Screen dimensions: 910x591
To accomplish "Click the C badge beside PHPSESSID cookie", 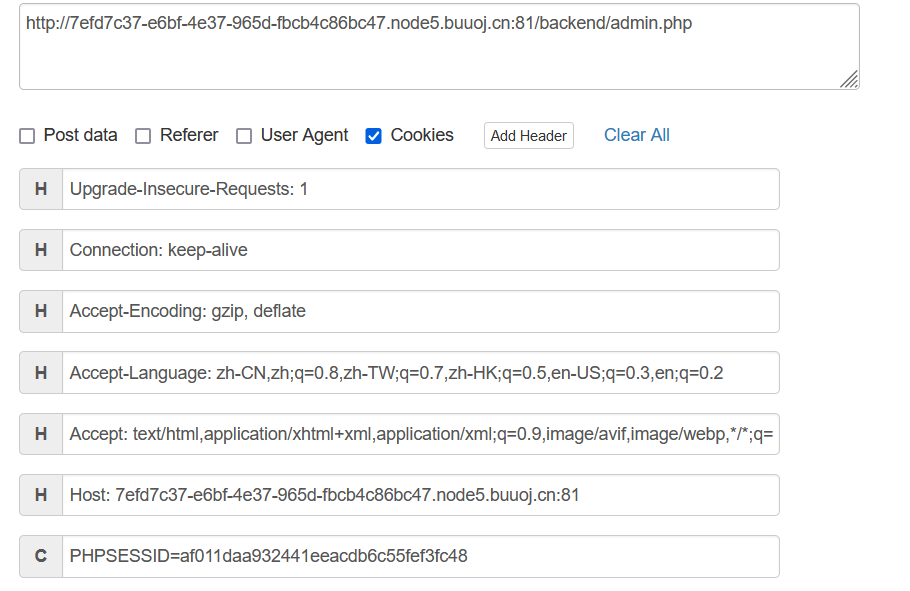I will coord(41,556).
